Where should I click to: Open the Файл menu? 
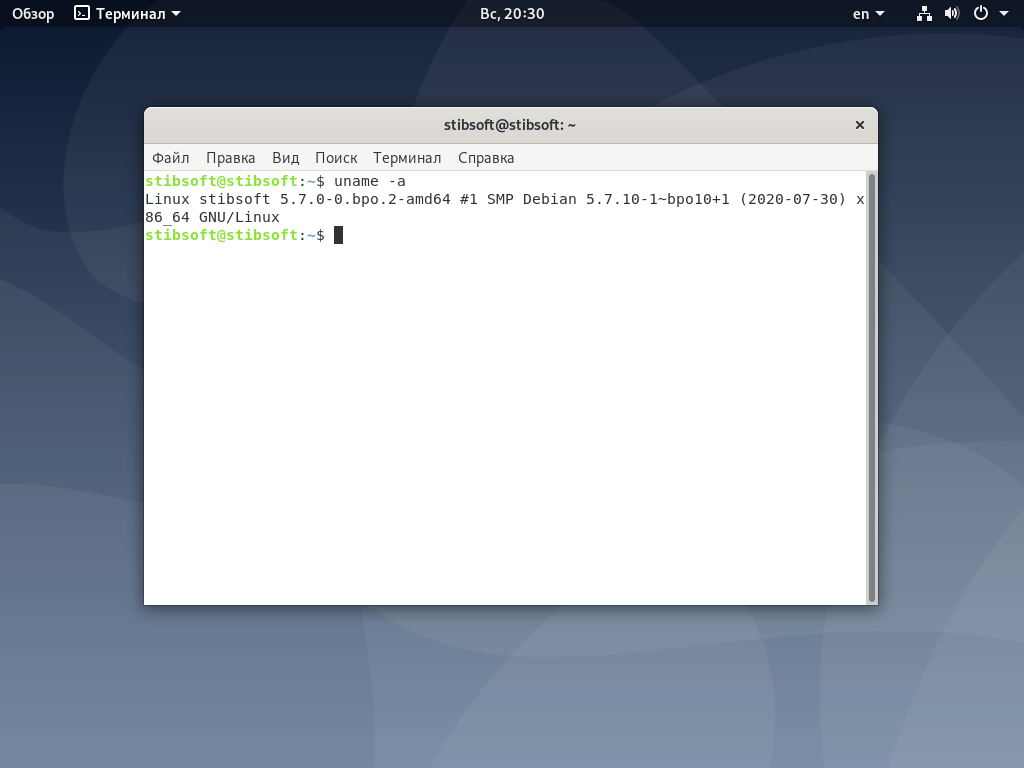tap(170, 158)
